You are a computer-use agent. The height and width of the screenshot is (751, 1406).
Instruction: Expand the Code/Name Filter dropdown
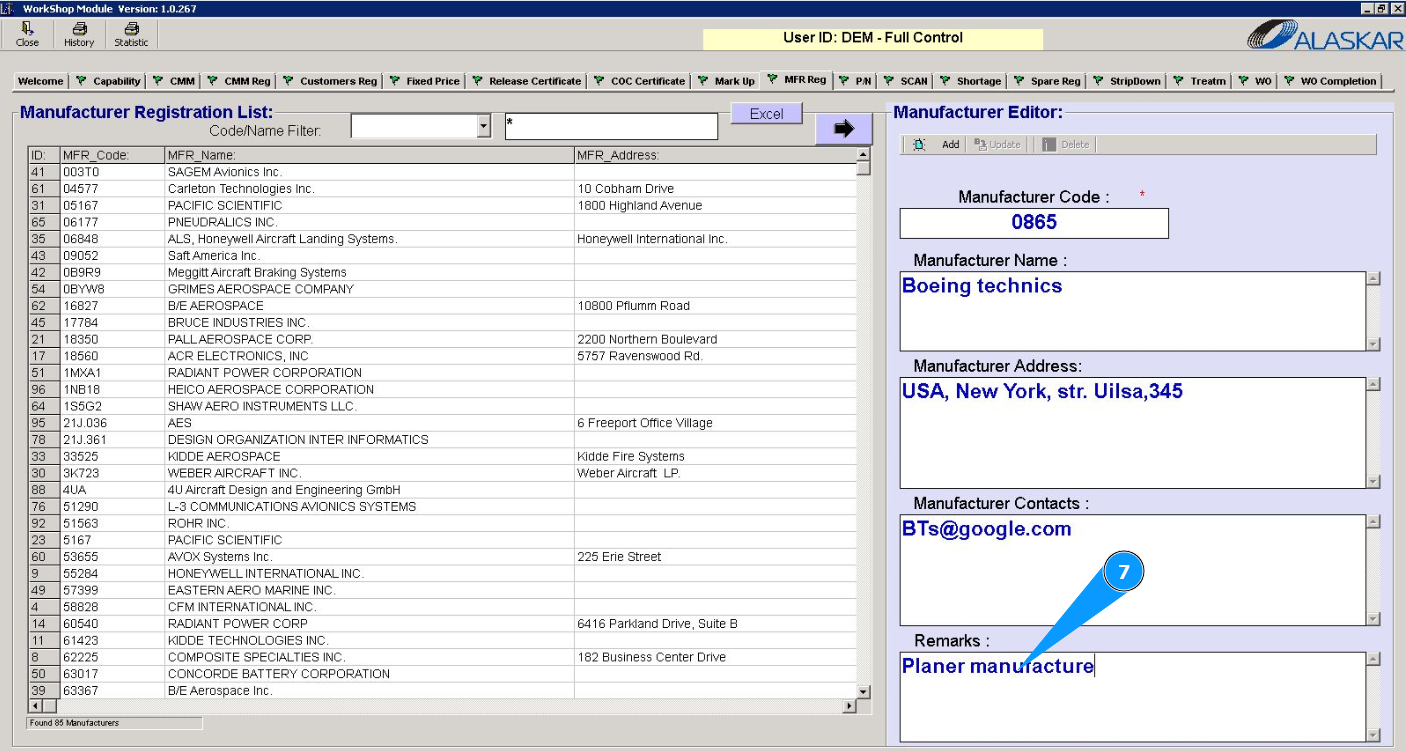click(x=485, y=127)
